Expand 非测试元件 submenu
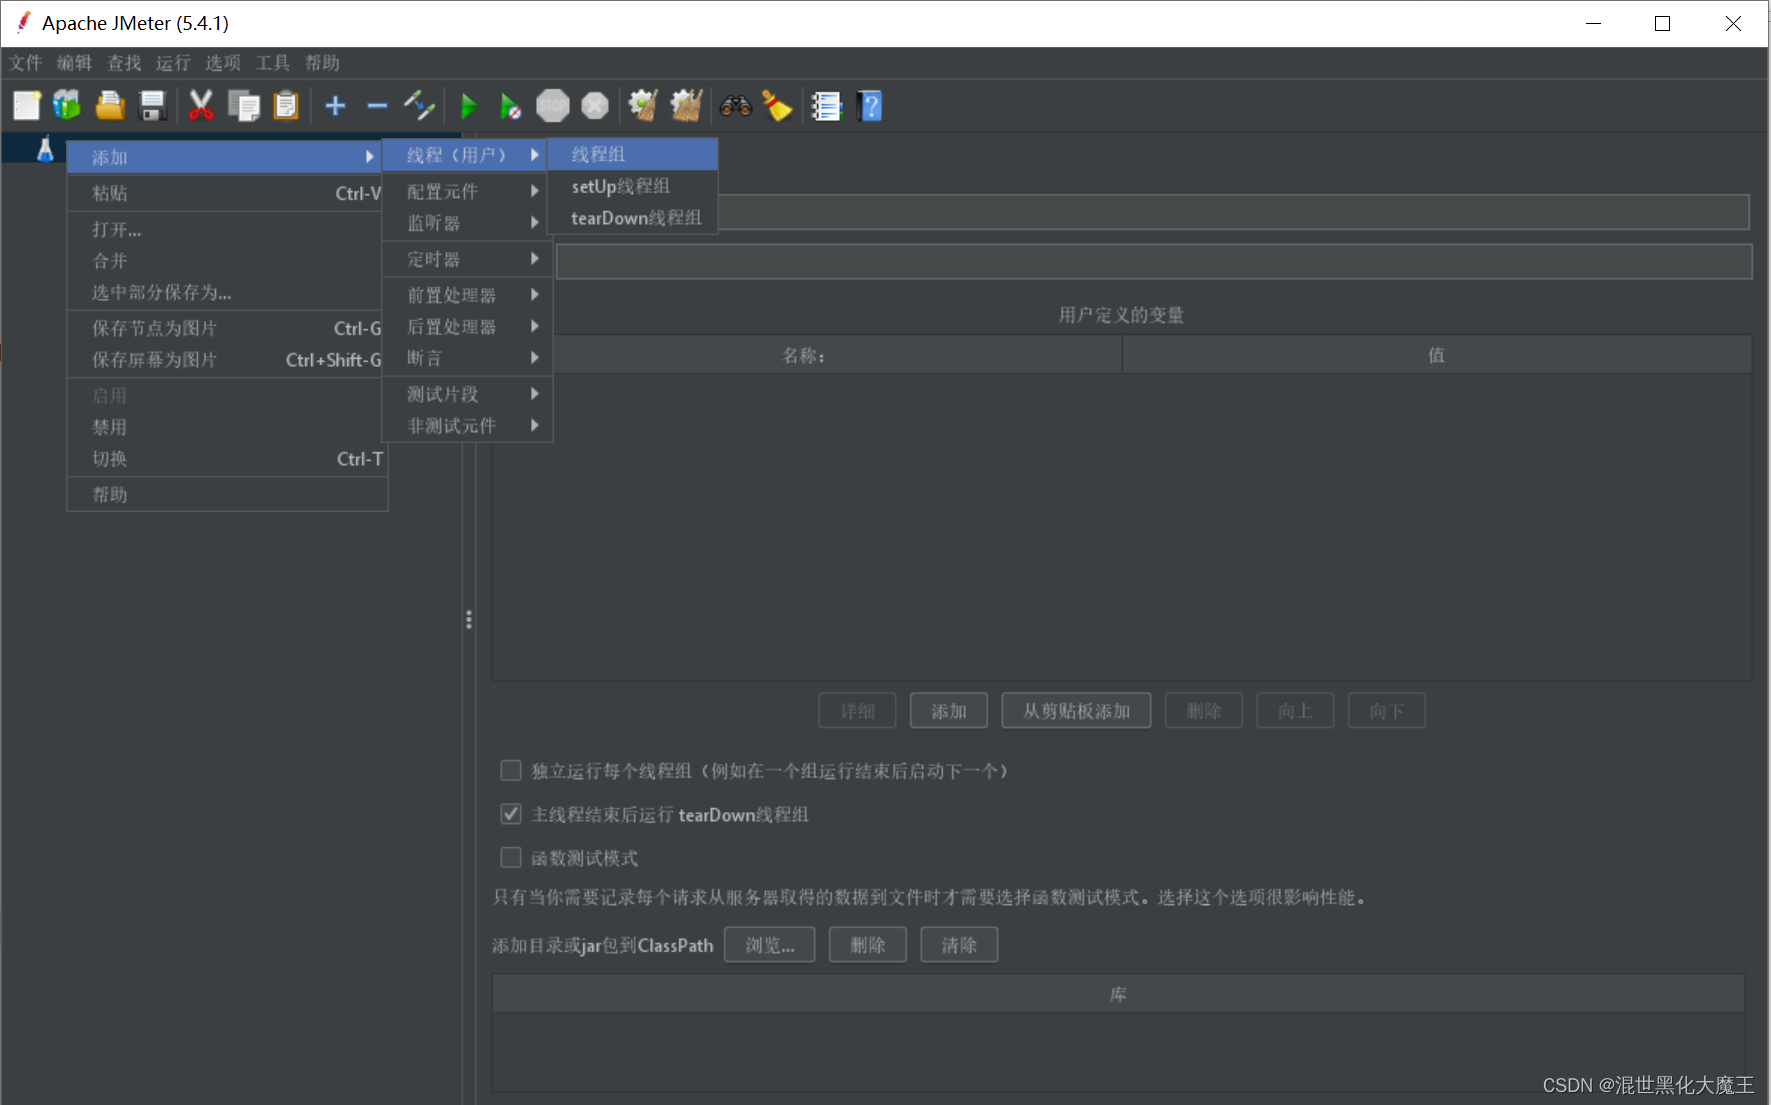 [x=467, y=425]
